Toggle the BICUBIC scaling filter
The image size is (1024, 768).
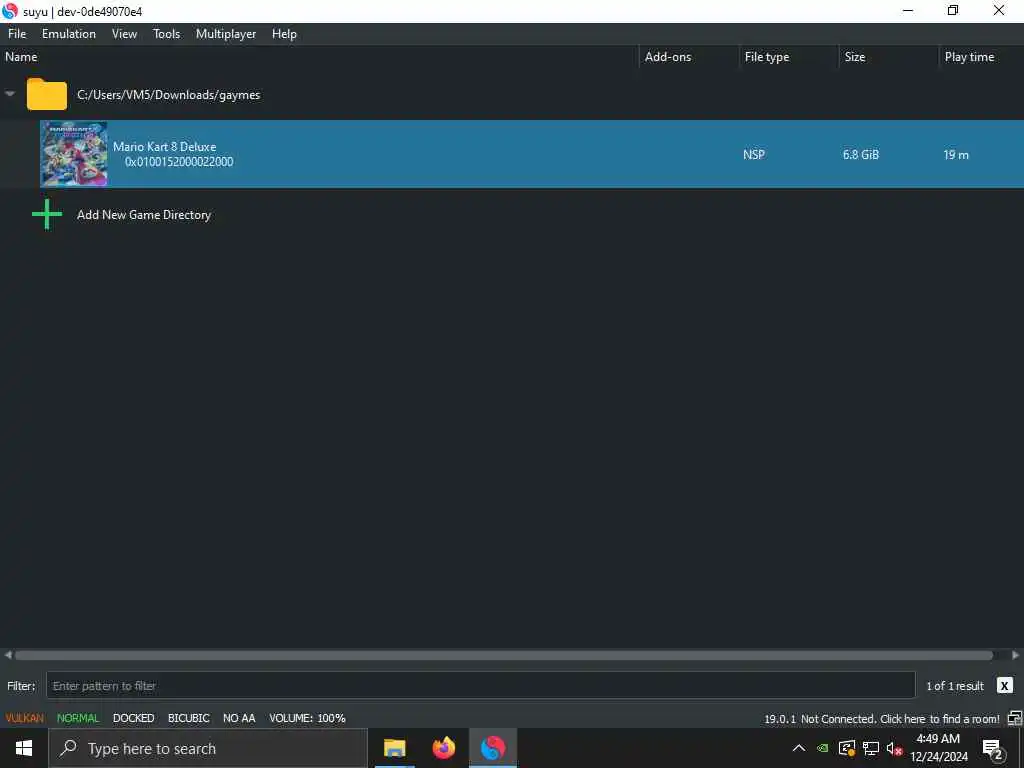[x=189, y=718]
